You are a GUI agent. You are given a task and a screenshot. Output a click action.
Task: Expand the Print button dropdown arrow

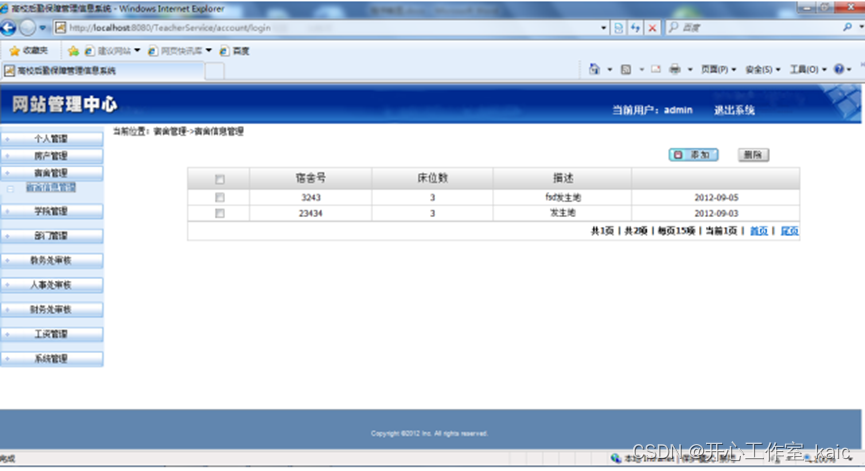(x=690, y=69)
